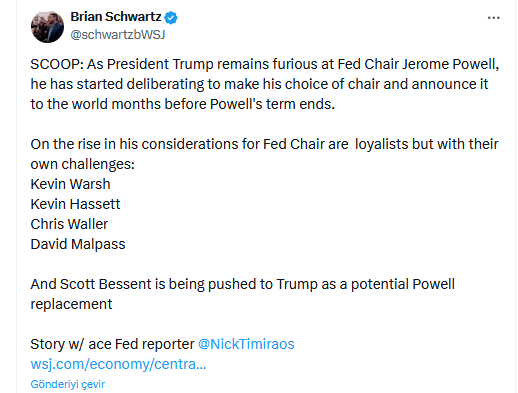The image size is (518, 393).
Task: Click the 'own challenges:' text line
Action: tap(83, 164)
